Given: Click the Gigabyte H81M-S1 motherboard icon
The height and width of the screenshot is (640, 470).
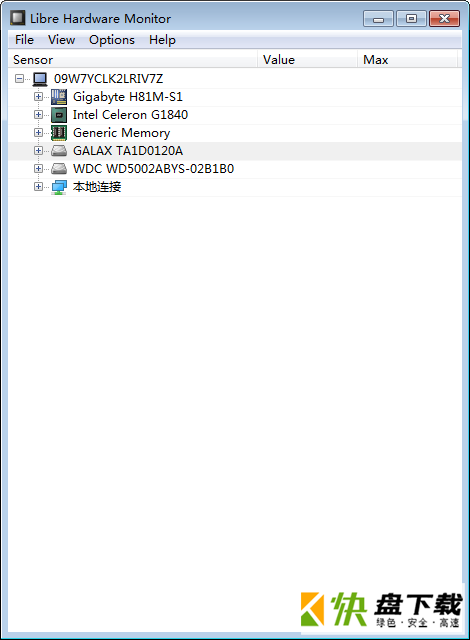Looking at the screenshot, I should coord(59,97).
